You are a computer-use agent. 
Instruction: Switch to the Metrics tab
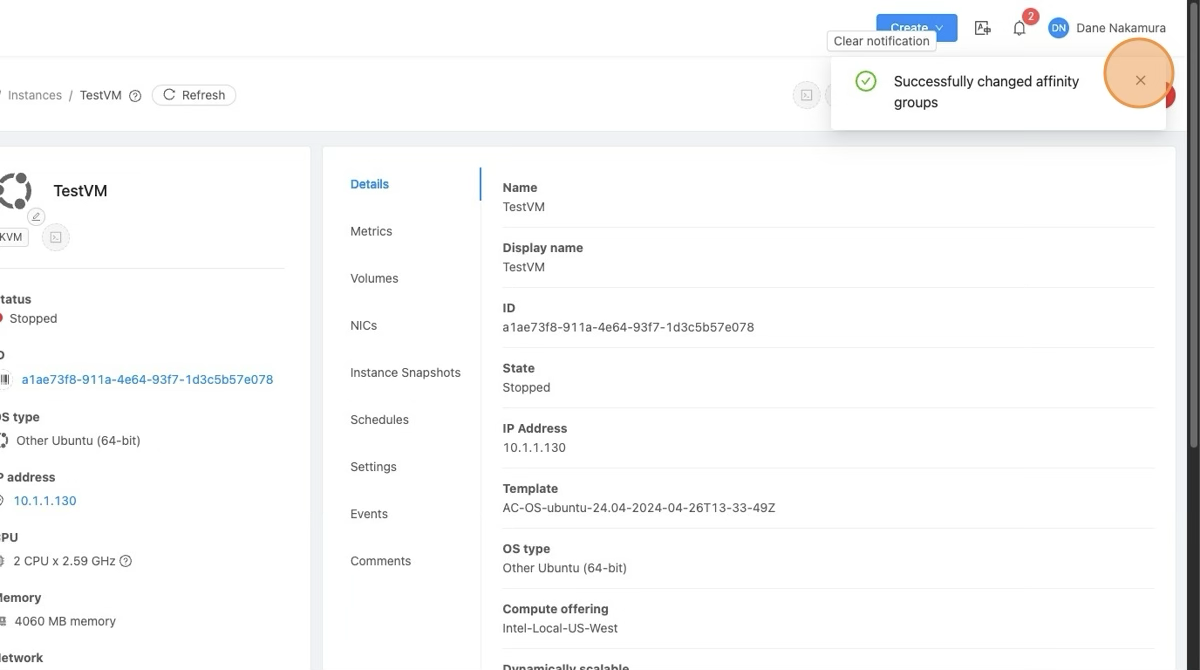click(371, 231)
